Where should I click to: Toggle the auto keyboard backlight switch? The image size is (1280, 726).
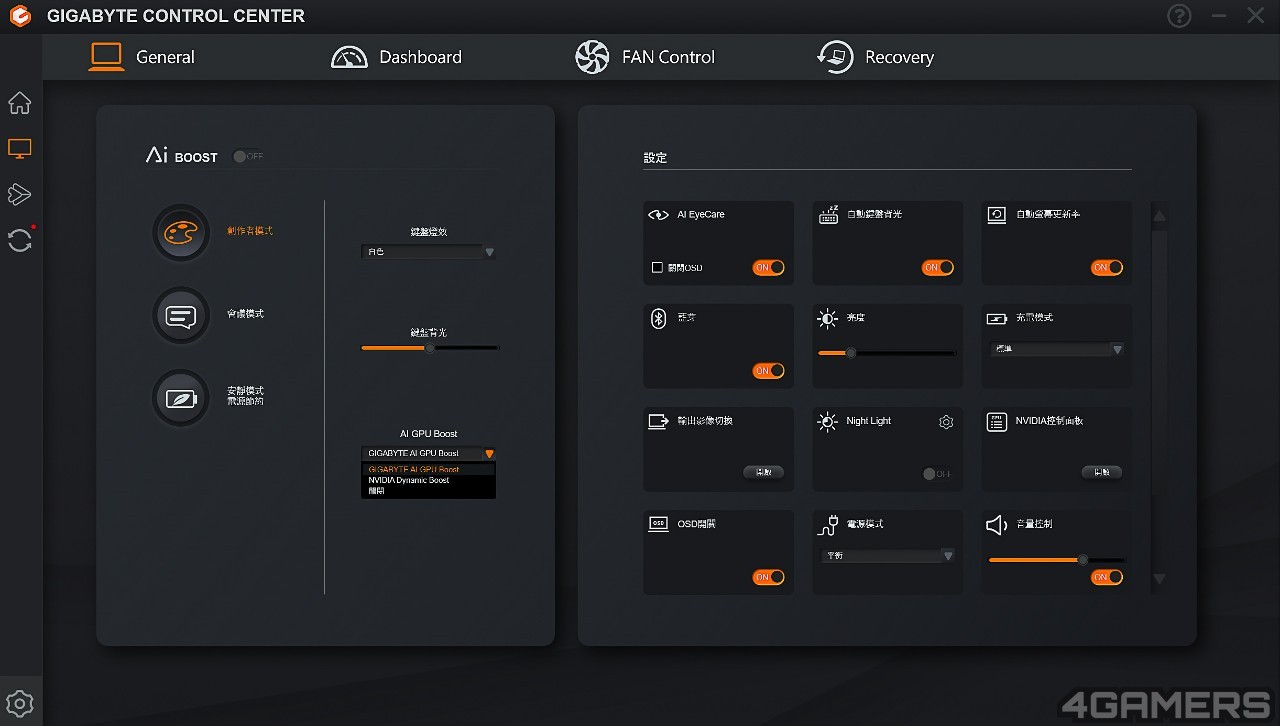938,268
